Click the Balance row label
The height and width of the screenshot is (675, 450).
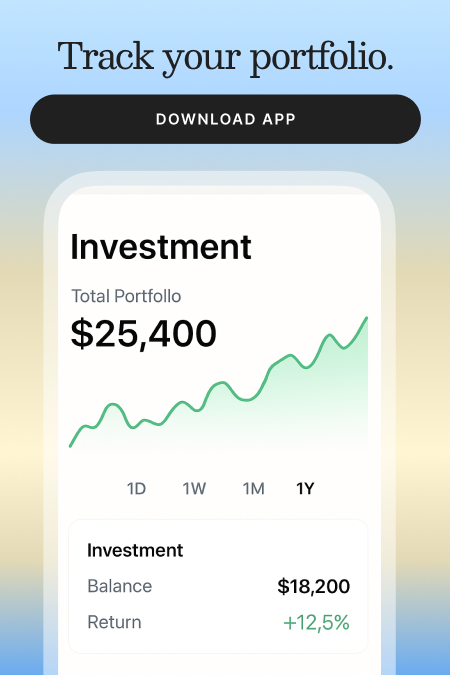coord(120,586)
